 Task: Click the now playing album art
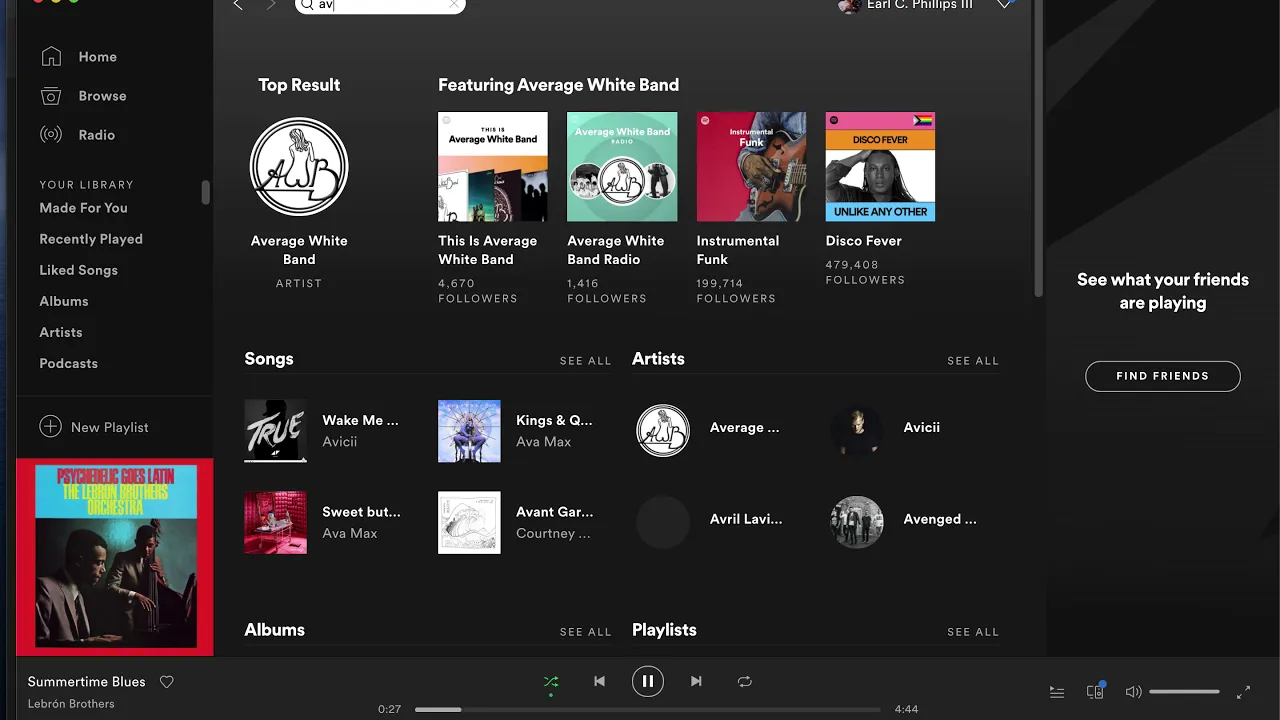click(x=115, y=557)
